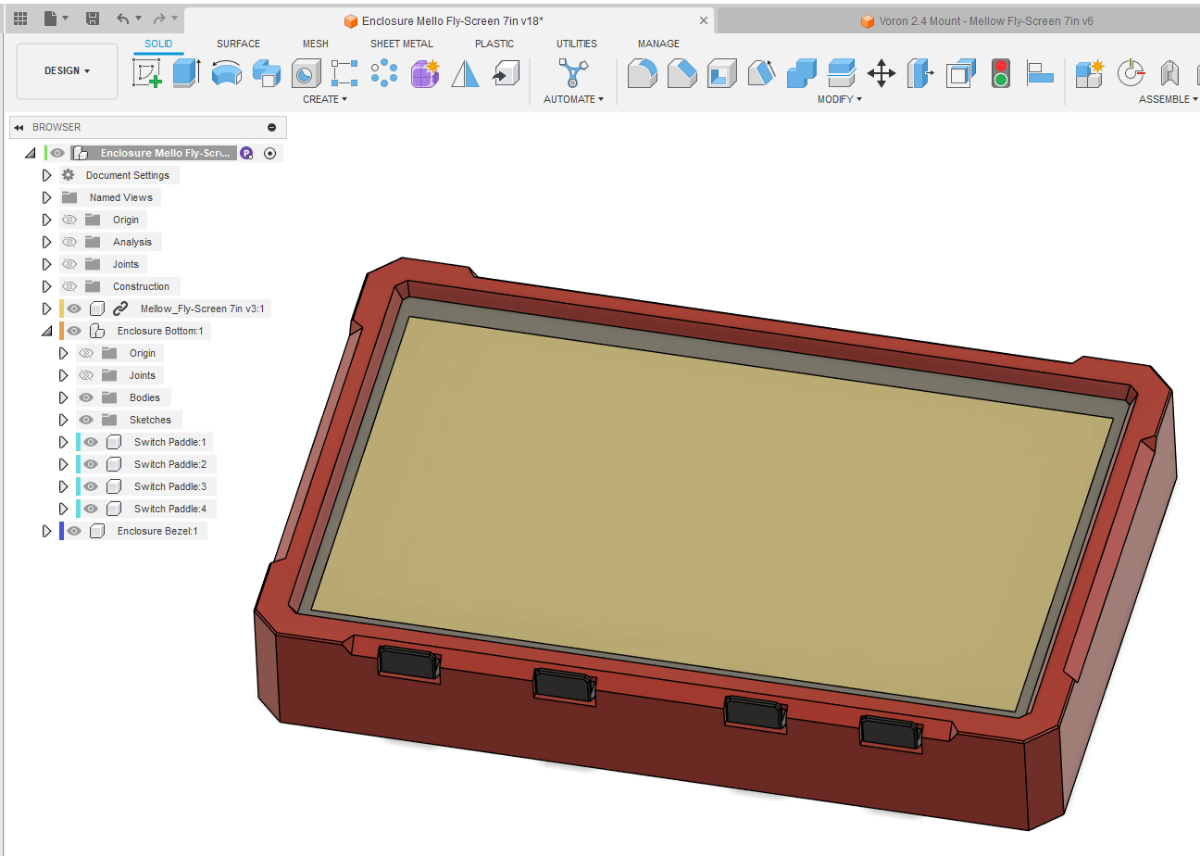Collapse the Enclosure Bottom:1 node

46,331
